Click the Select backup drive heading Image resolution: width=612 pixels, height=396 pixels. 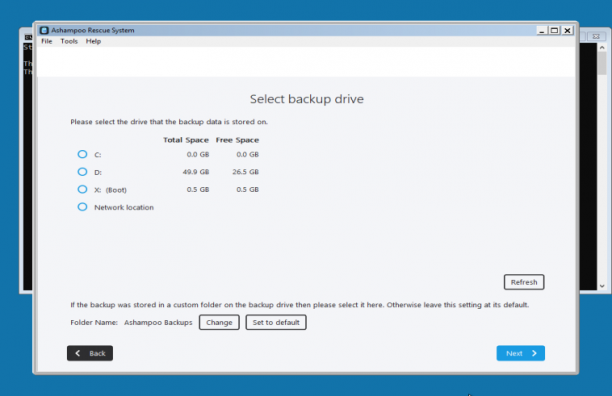click(307, 99)
